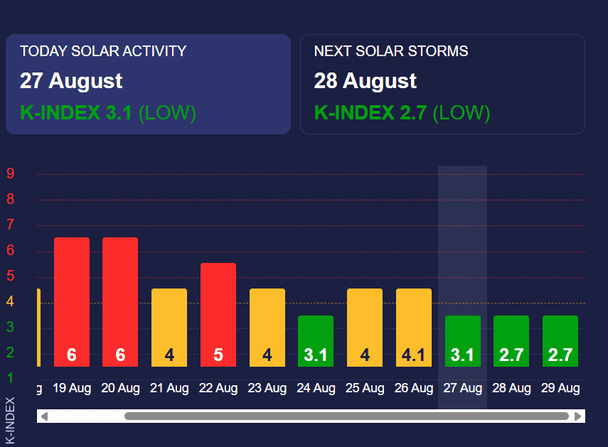Click the 29 Aug green bar
The width and height of the screenshot is (608, 447).
coord(561,340)
